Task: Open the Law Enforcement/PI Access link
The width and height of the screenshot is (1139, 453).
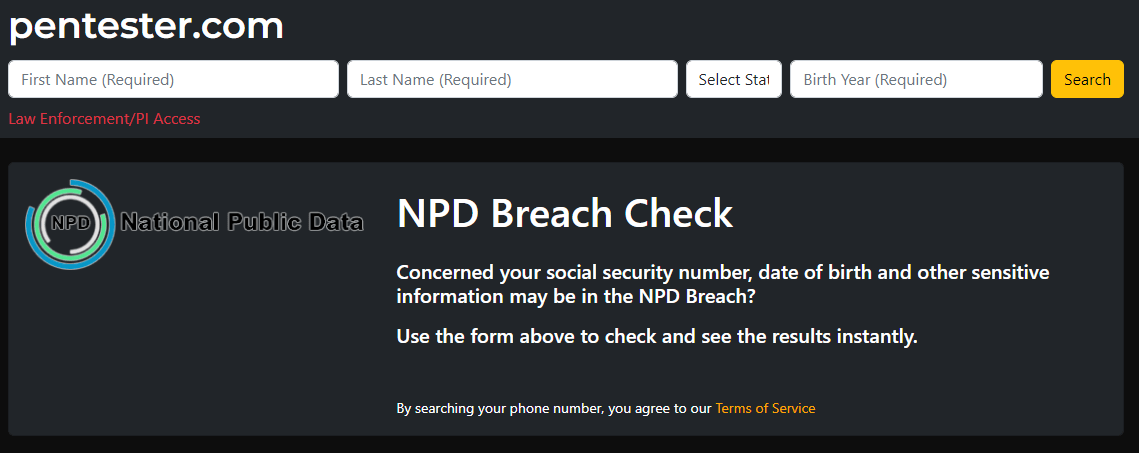Action: tap(104, 119)
